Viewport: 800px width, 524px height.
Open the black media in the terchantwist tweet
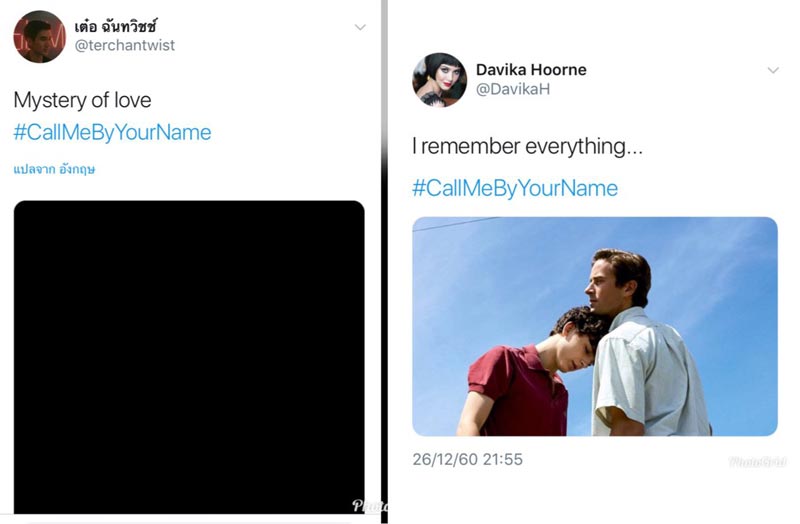[188, 350]
